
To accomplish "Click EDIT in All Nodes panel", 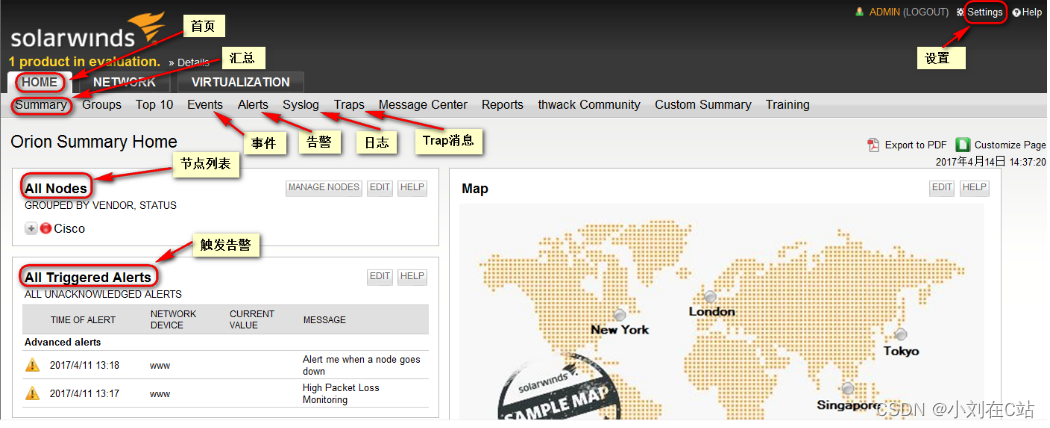I will click(380, 188).
